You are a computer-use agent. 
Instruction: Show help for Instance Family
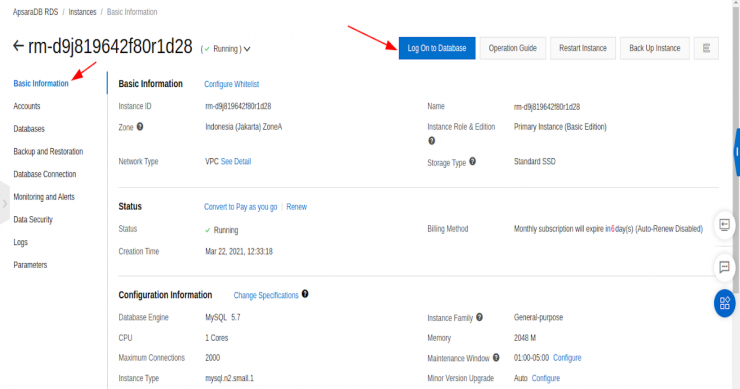point(479,317)
